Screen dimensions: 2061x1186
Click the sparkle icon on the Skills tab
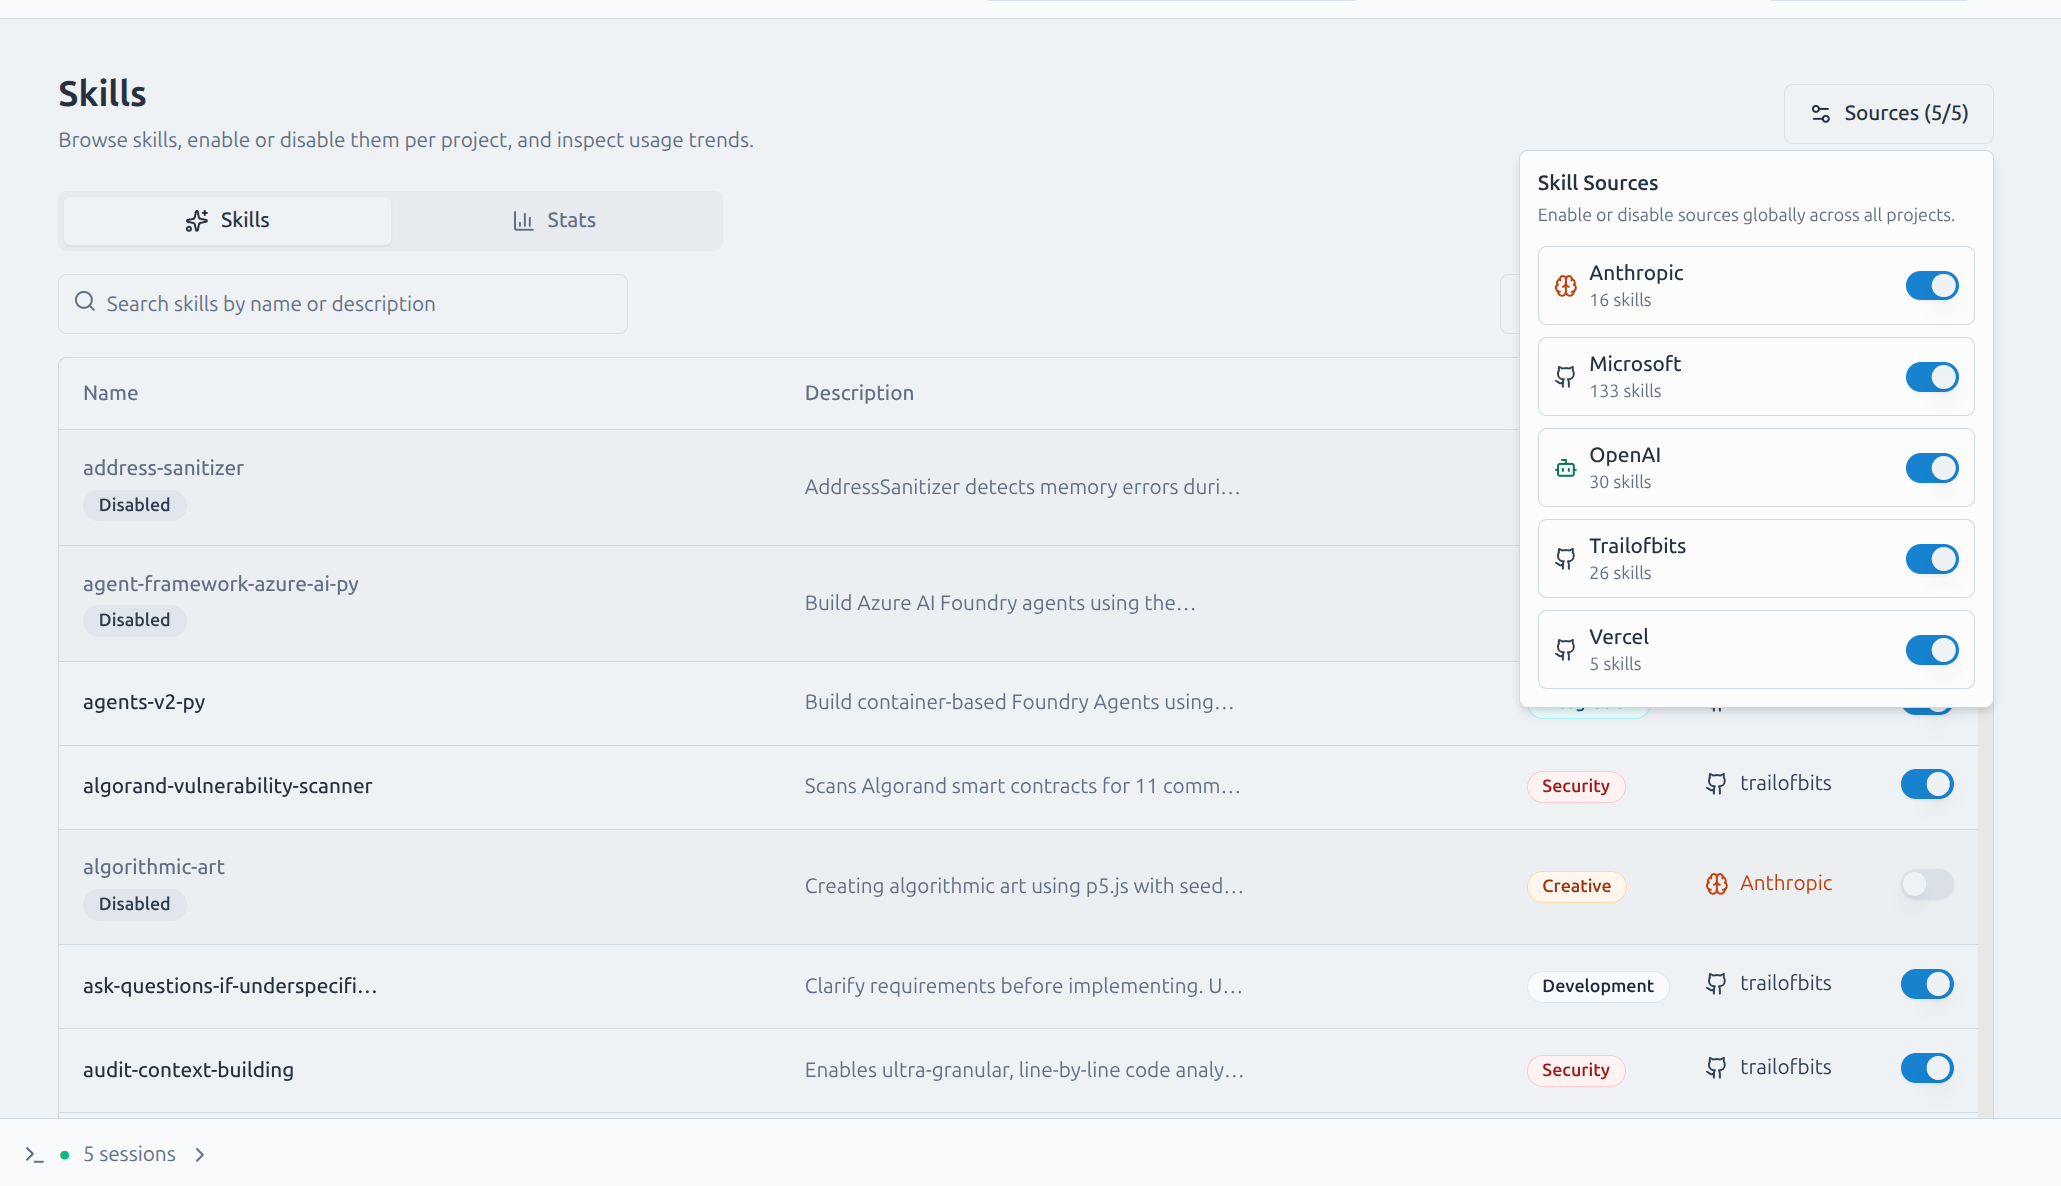point(197,221)
